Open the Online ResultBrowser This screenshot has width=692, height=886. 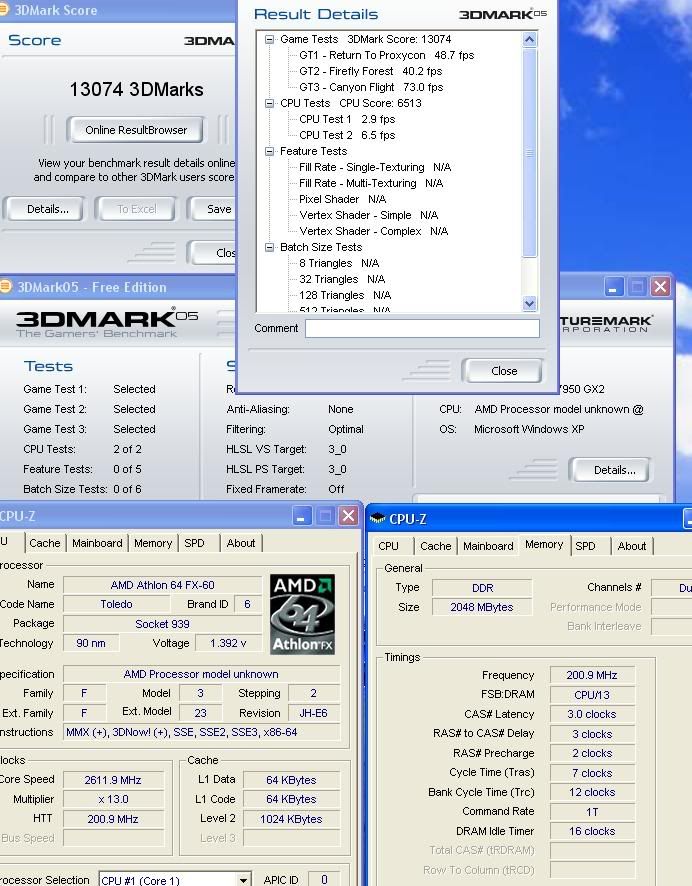tap(136, 130)
